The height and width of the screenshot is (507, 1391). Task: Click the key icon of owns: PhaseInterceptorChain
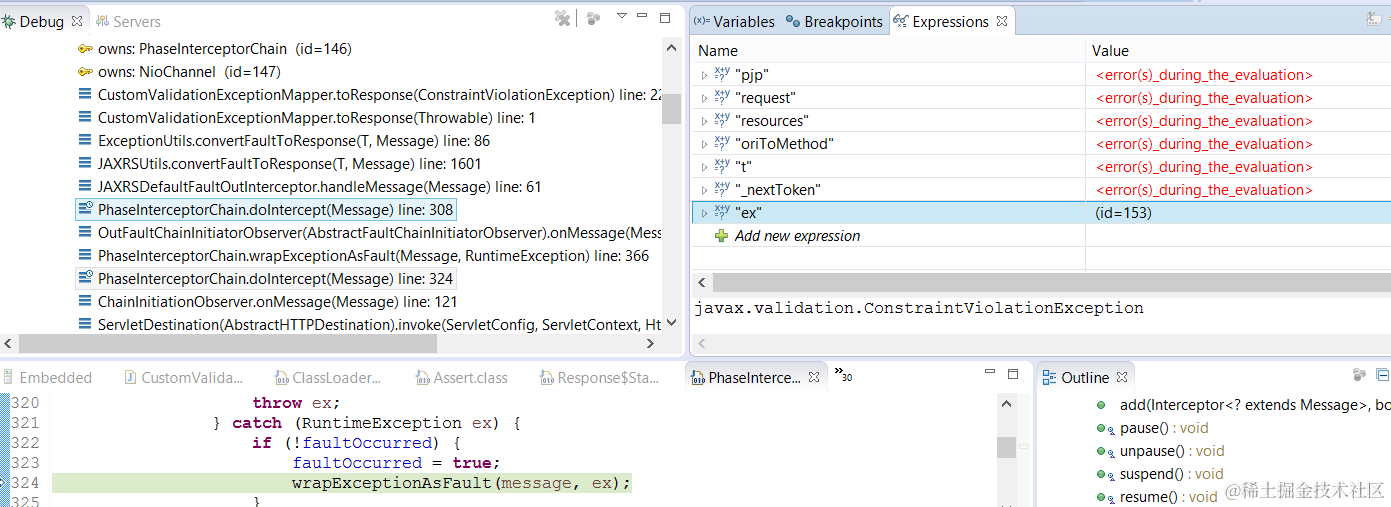[x=85, y=48]
